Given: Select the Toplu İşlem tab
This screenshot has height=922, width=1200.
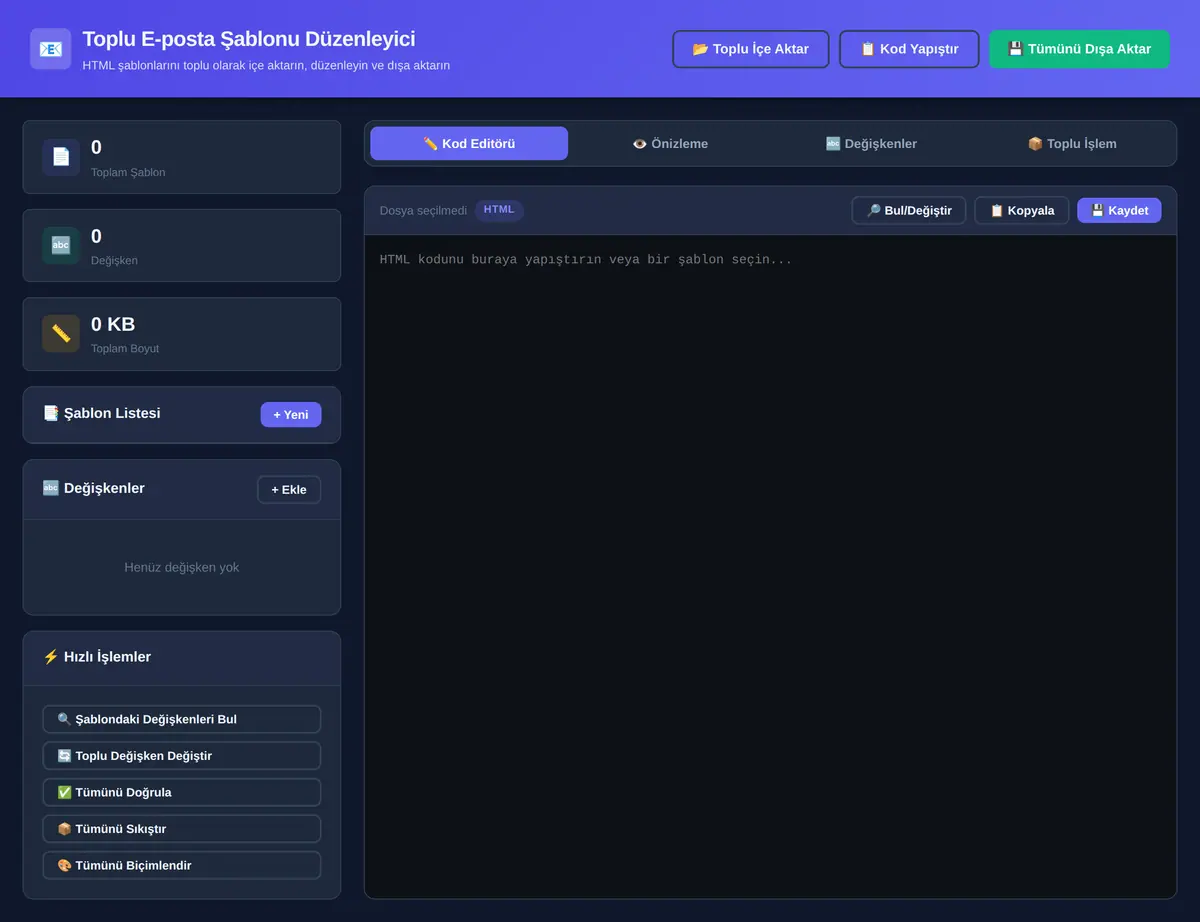Looking at the screenshot, I should point(1072,143).
